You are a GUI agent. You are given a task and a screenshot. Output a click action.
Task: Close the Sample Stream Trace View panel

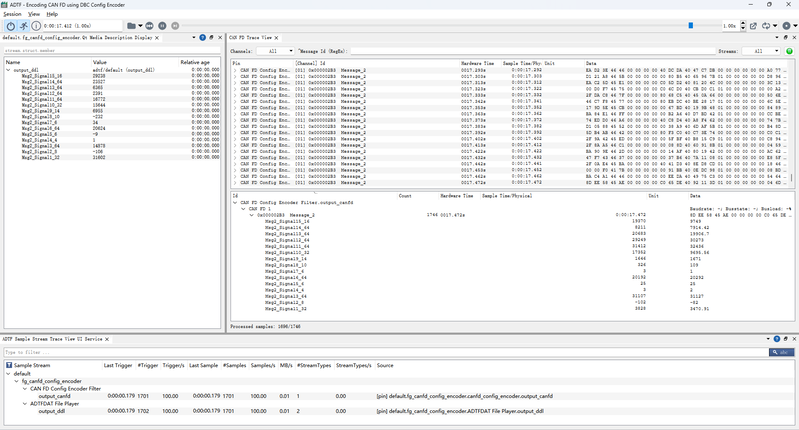click(794, 339)
